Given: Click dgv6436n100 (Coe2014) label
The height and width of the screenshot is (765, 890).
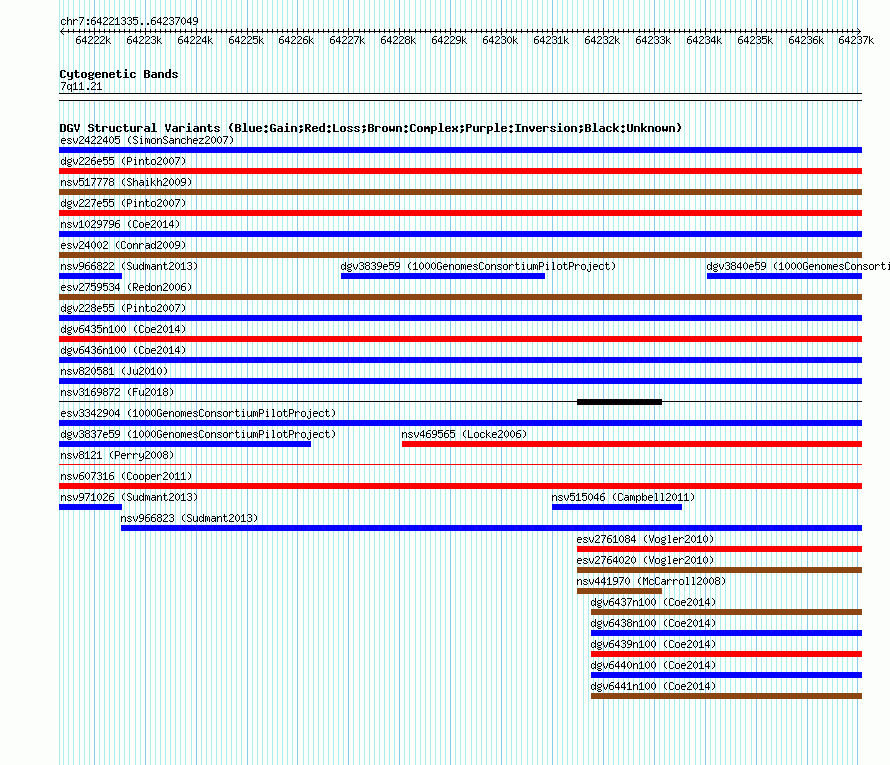Looking at the screenshot, I should (x=123, y=350).
